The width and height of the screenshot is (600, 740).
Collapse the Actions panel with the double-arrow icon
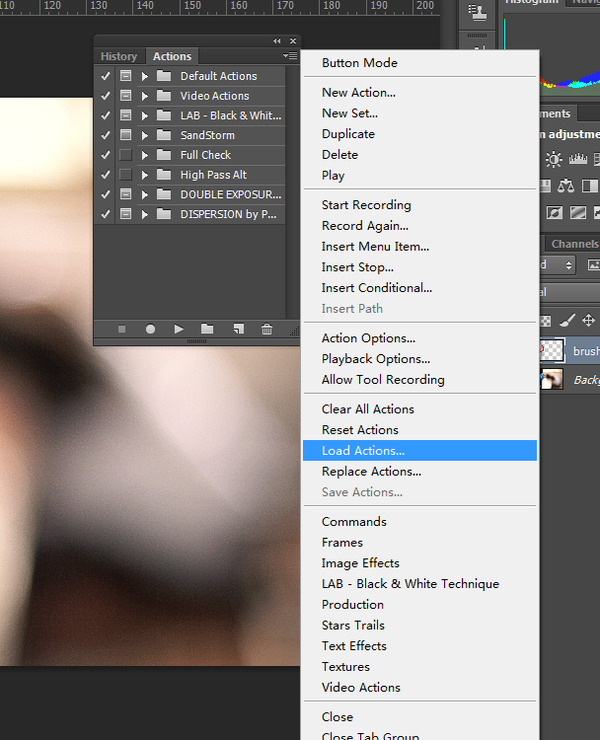click(x=277, y=41)
